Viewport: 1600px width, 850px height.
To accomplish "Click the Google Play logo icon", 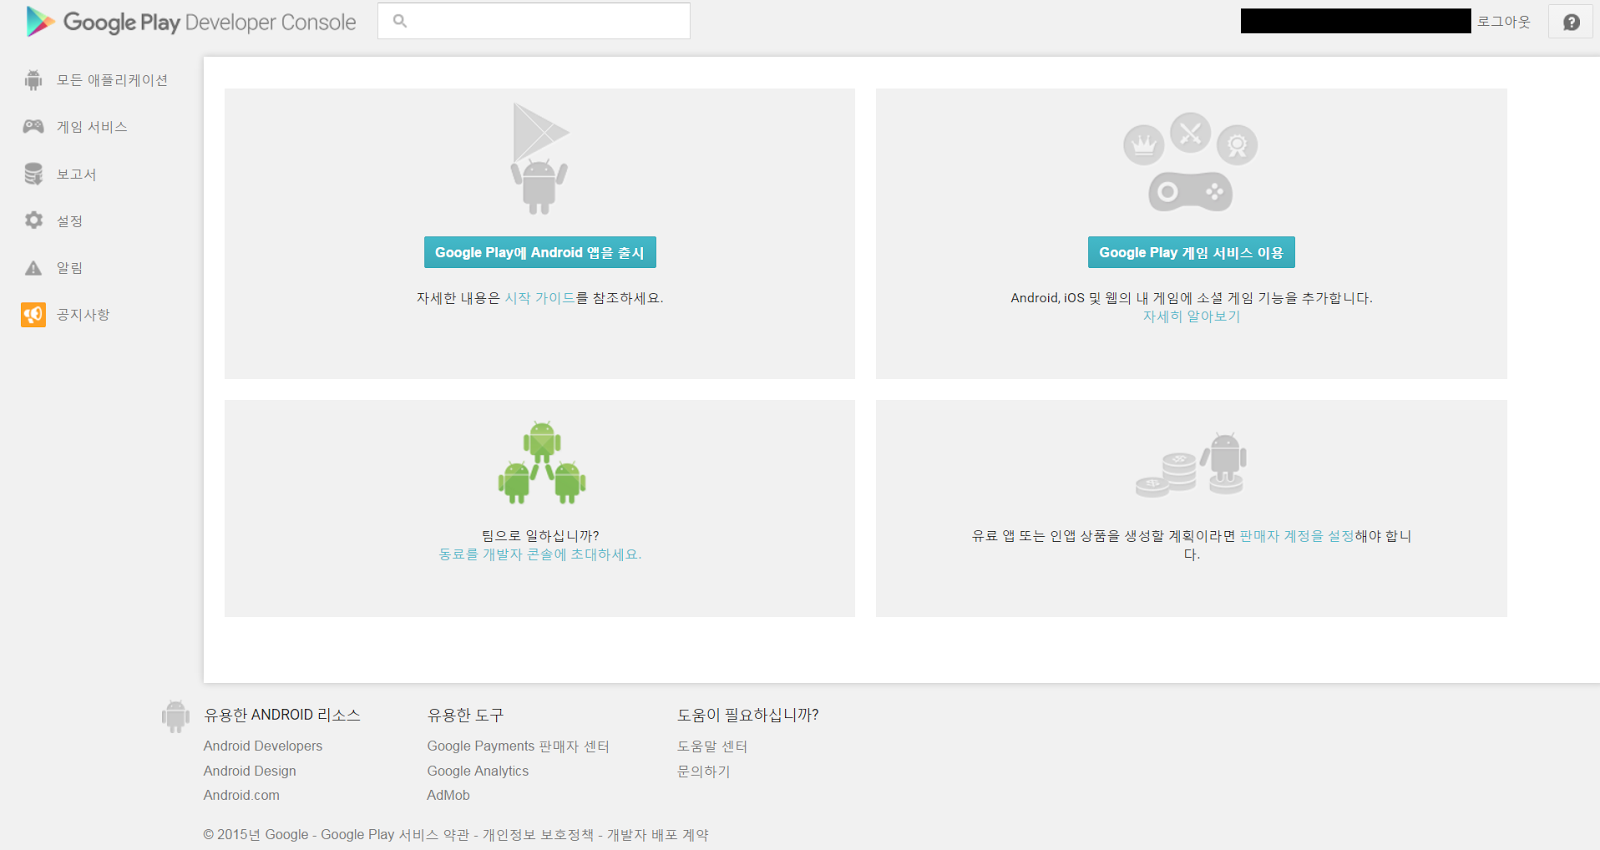I will [40, 21].
